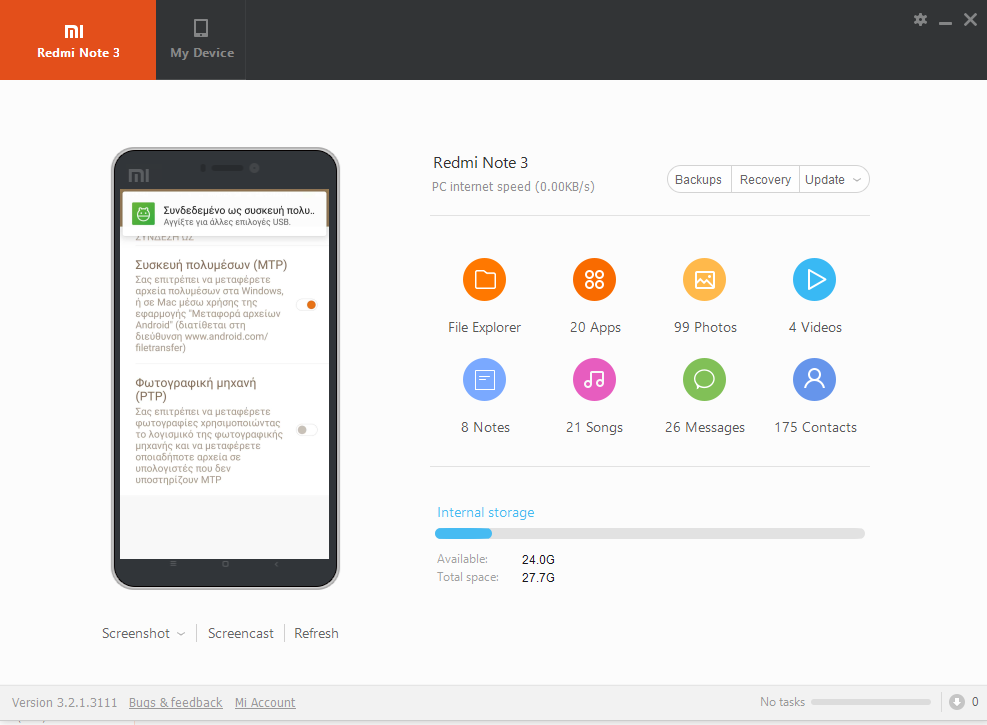
Task: Open the 26 Messages chat icon
Action: click(x=704, y=379)
